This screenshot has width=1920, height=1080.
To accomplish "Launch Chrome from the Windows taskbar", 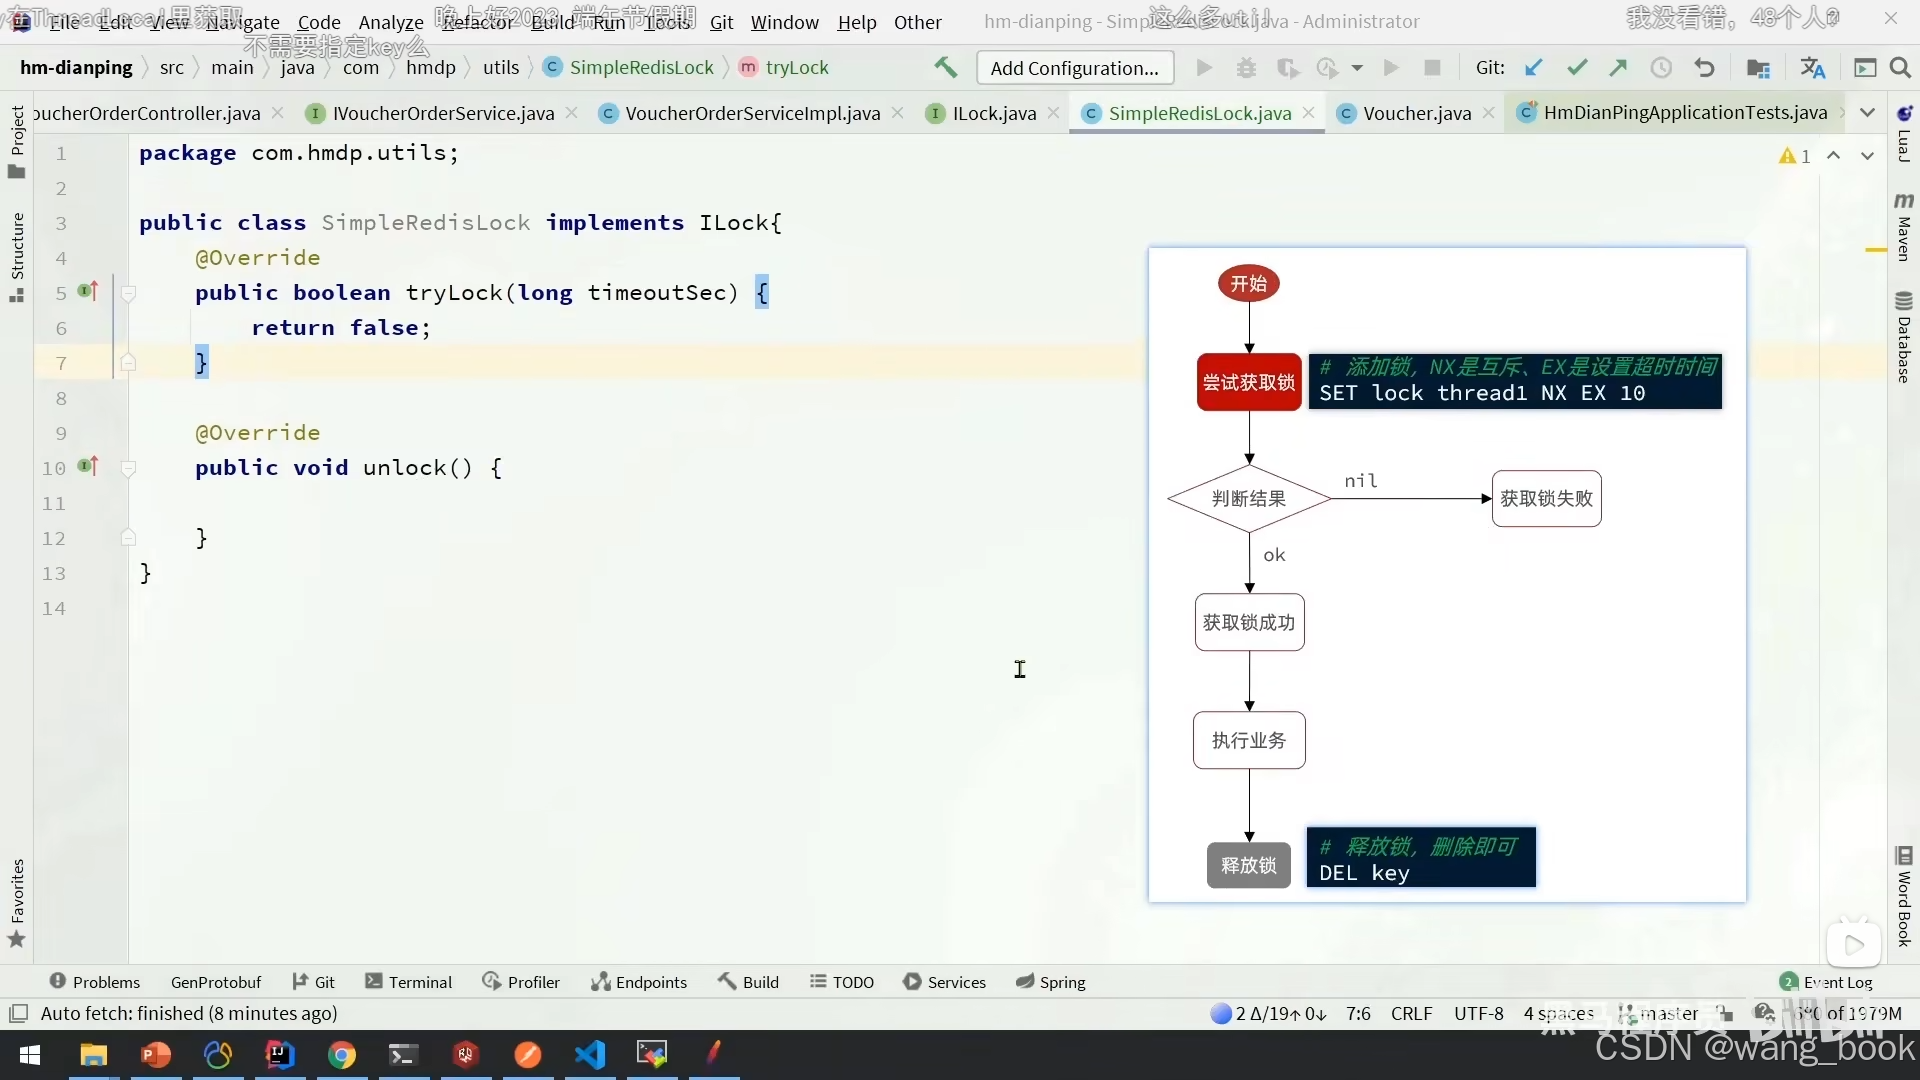I will coord(342,1055).
